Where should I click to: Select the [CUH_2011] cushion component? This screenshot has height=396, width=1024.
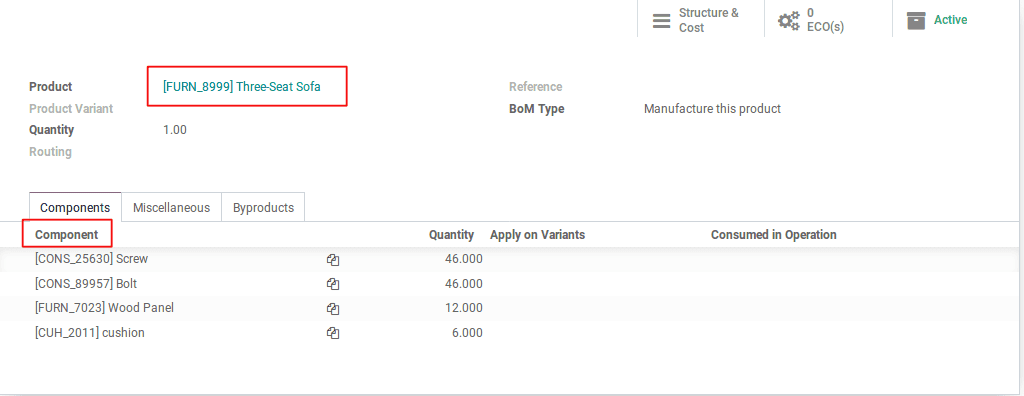coord(89,333)
